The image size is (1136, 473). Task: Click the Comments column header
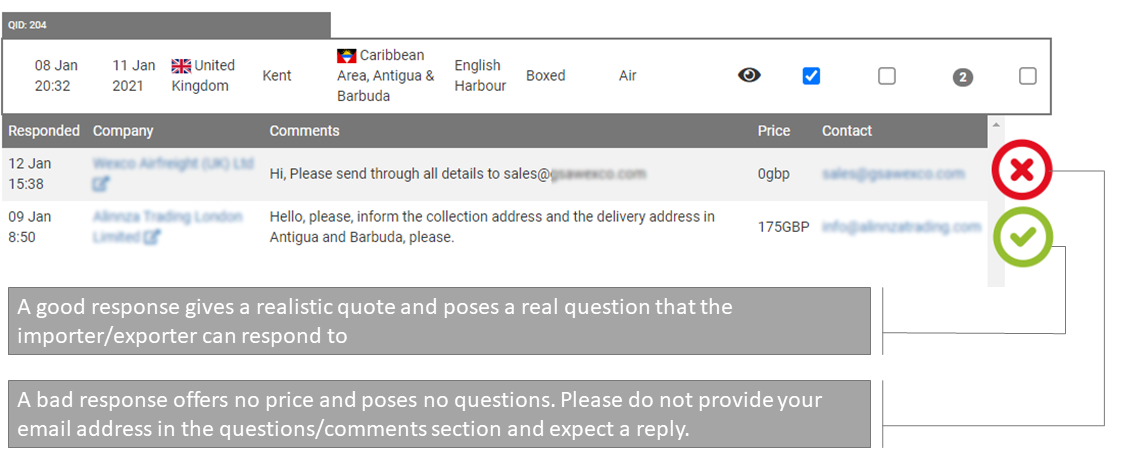[304, 131]
